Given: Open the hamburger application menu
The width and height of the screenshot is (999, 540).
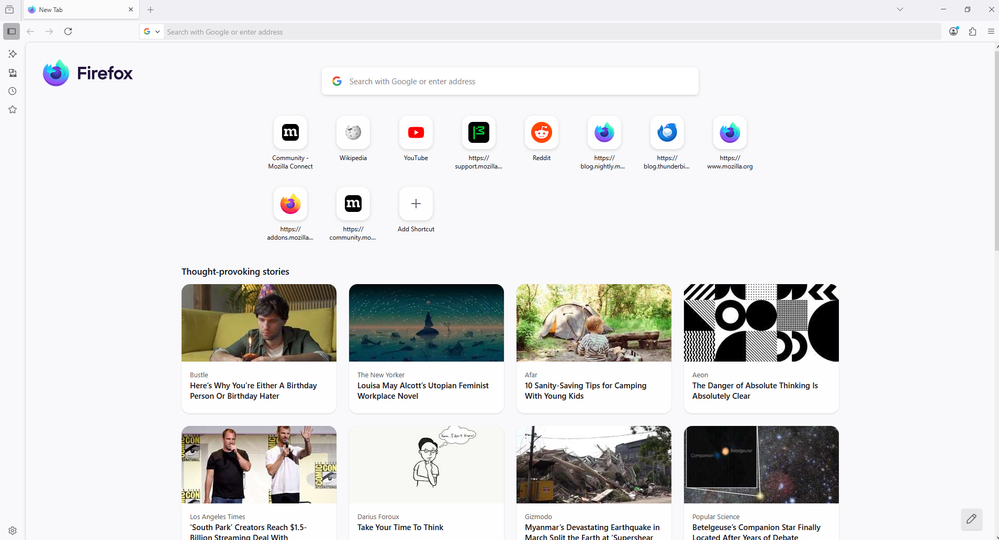Looking at the screenshot, I should [x=990, y=31].
